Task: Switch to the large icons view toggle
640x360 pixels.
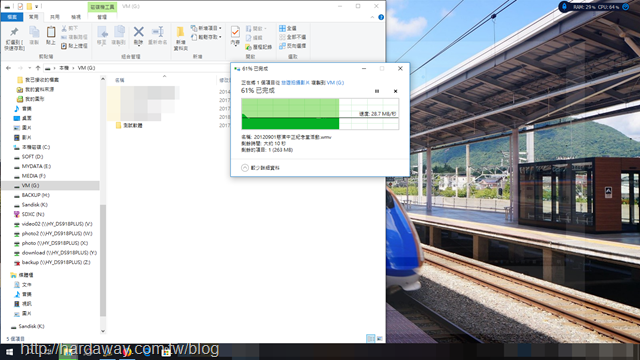Action: (380, 338)
